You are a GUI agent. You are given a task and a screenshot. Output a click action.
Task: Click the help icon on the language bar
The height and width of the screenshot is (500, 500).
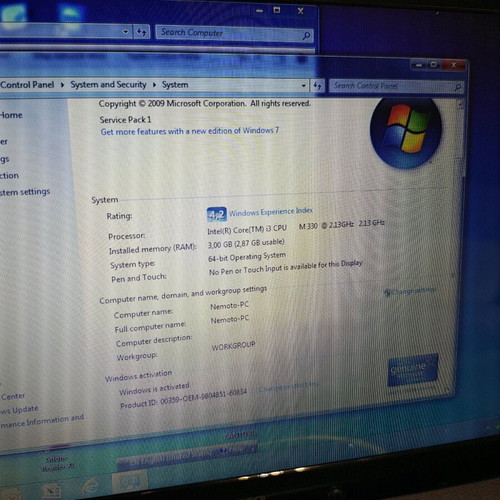(224, 451)
